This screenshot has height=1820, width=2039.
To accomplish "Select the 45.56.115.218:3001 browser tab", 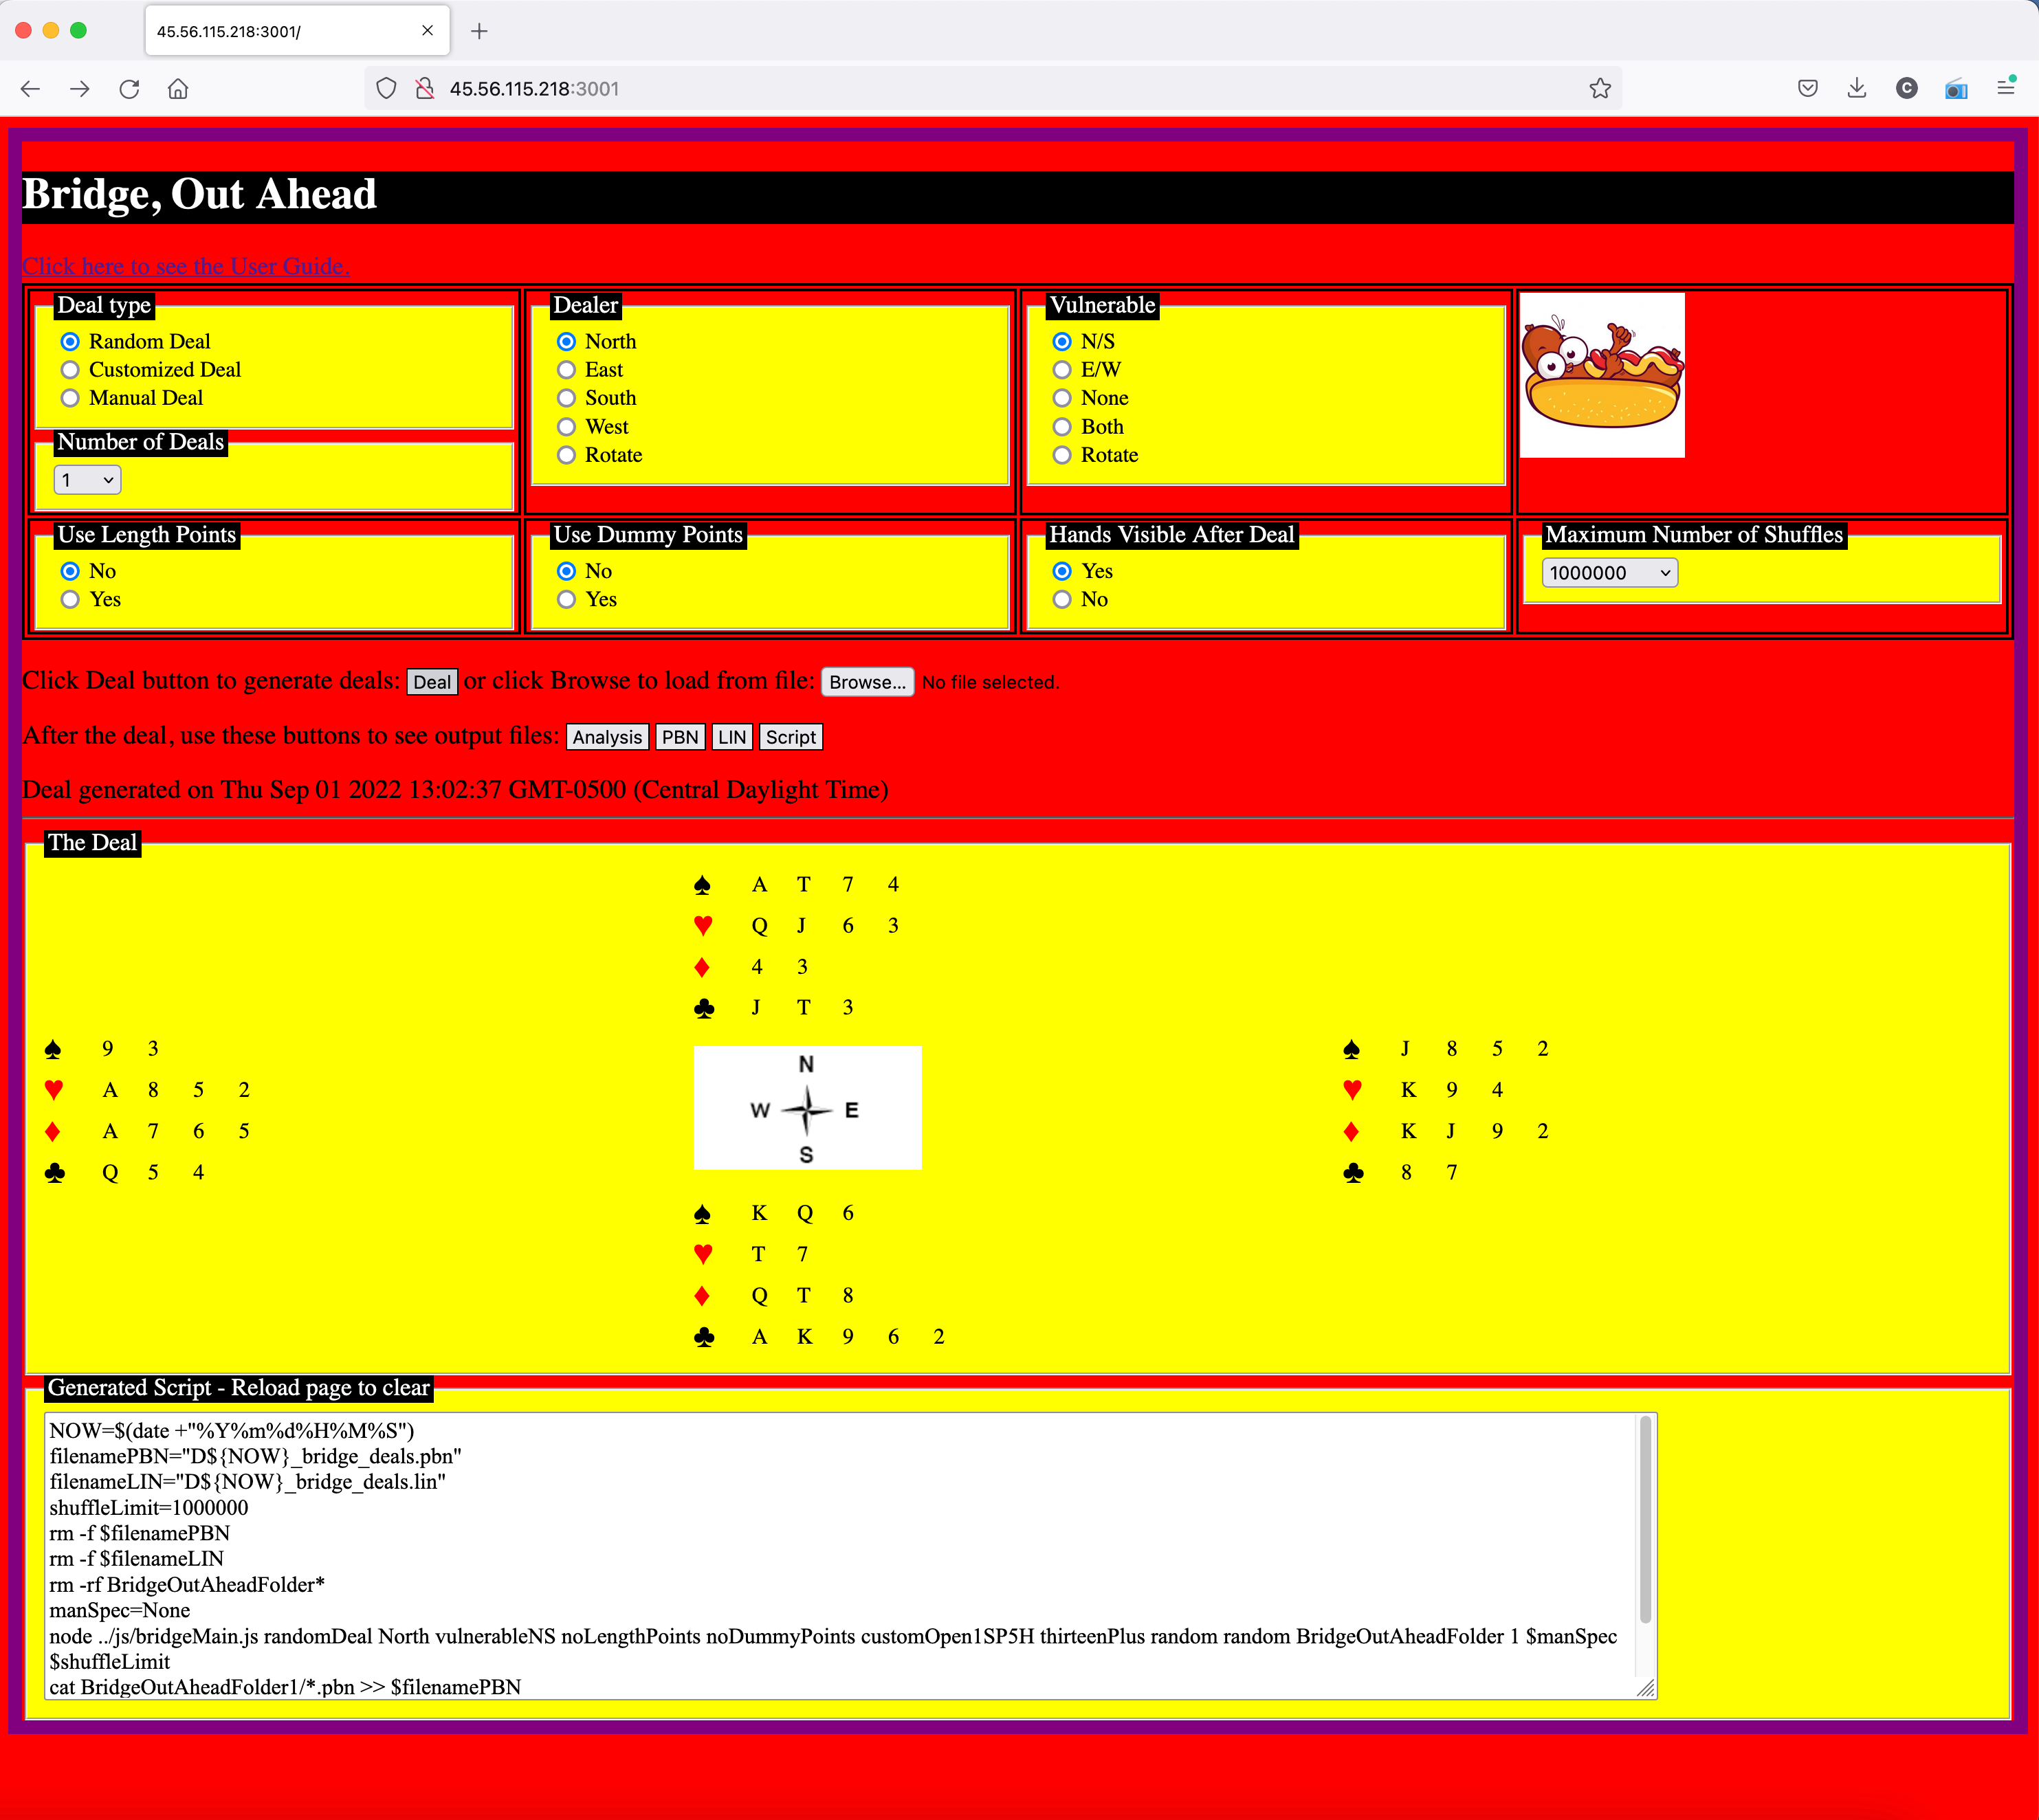I will pyautogui.click(x=297, y=31).
